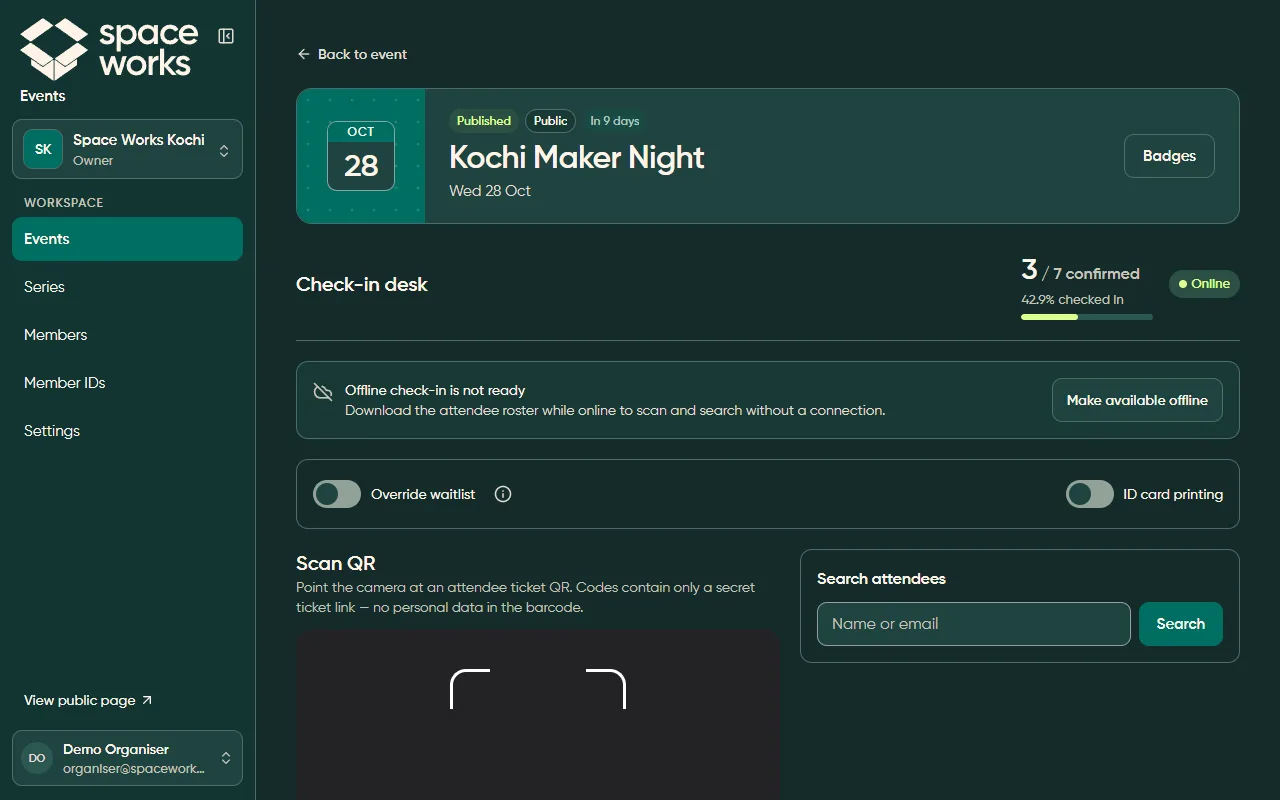
Task: Click the '3 / 7 confirmed' count
Action: 1080,270
